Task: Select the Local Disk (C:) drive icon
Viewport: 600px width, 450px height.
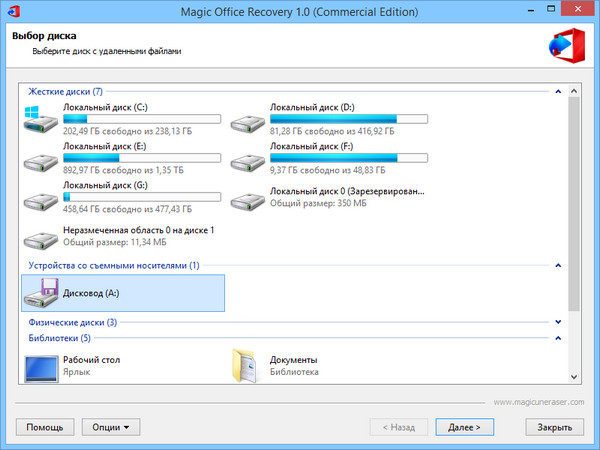Action: click(41, 119)
